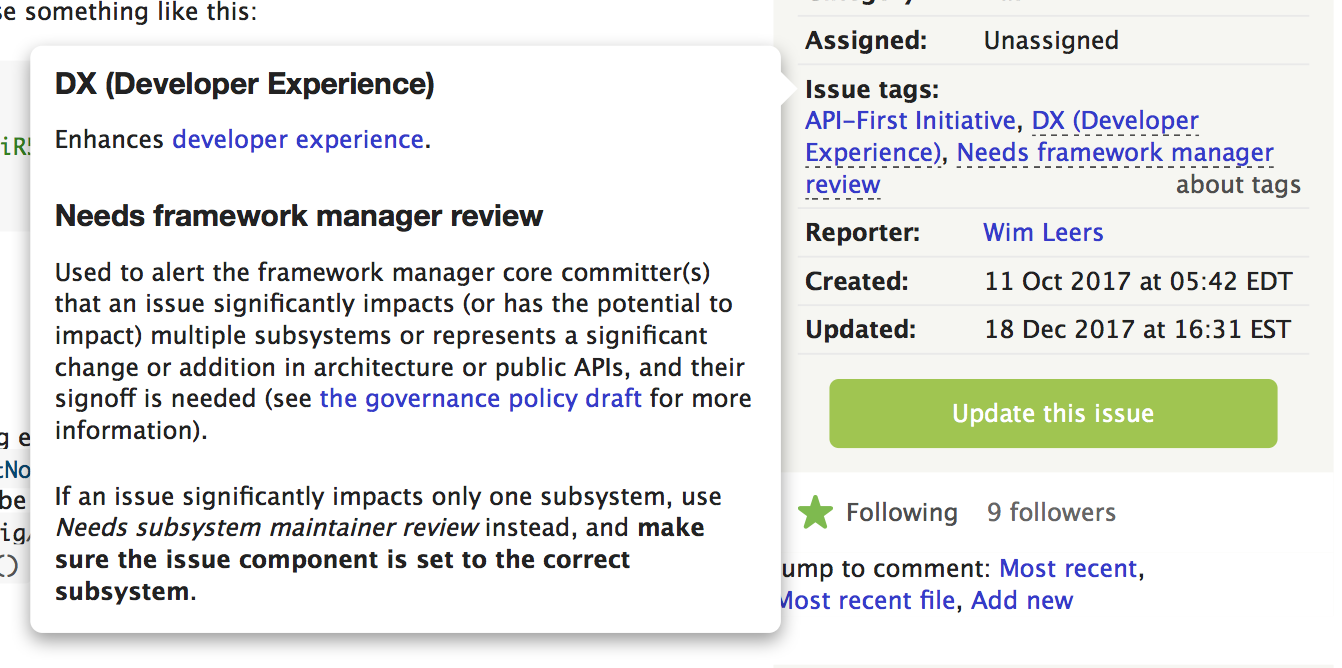Click the tooltip heading DX (Developer Experience)
Image resolution: width=1342 pixels, height=668 pixels.
pyautogui.click(x=245, y=85)
